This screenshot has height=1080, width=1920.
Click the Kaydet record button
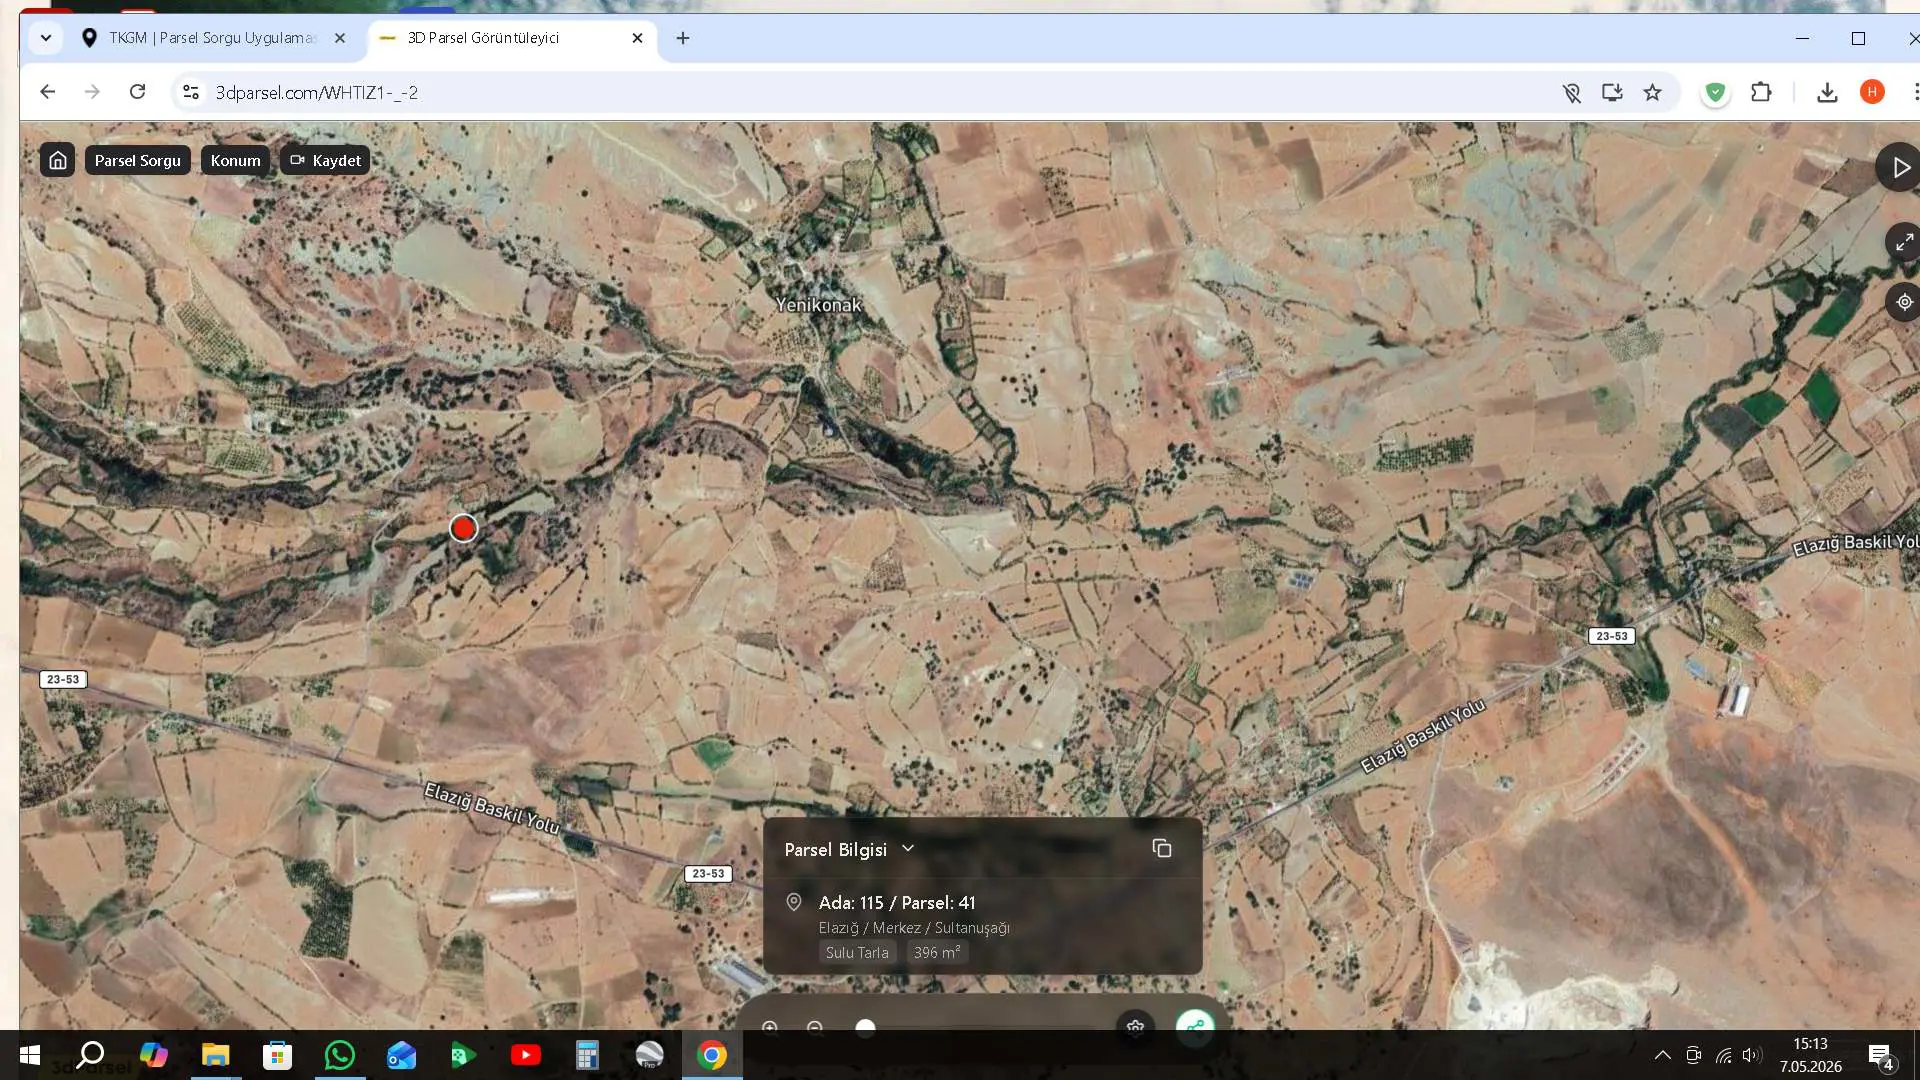point(325,160)
